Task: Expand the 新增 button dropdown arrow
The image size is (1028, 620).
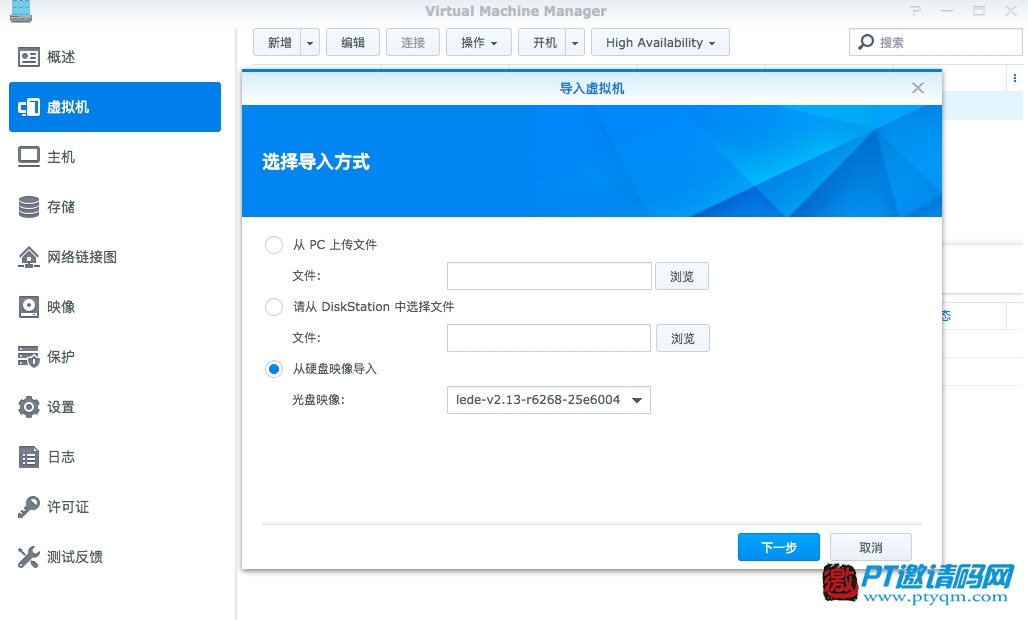Action: pos(310,43)
